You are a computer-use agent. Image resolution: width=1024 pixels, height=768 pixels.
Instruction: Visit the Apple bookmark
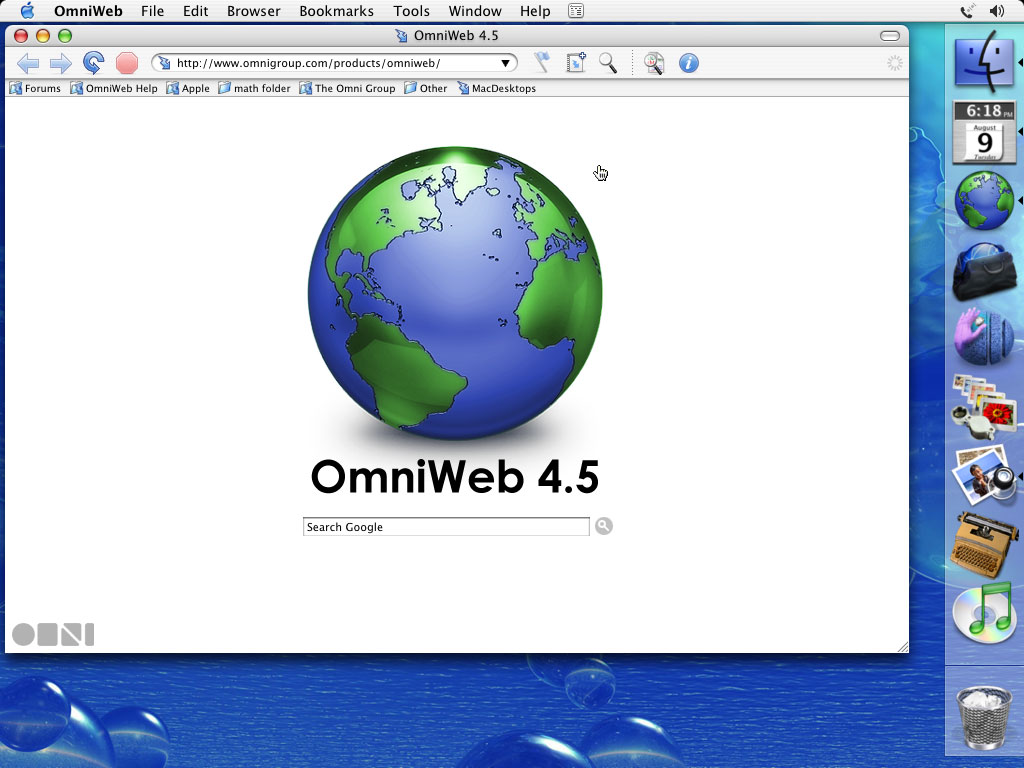tap(188, 88)
